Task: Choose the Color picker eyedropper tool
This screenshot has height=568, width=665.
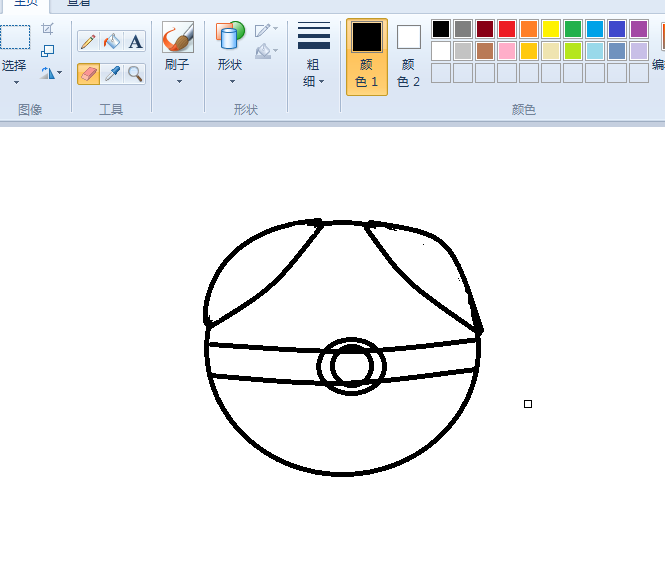Action: (x=112, y=73)
